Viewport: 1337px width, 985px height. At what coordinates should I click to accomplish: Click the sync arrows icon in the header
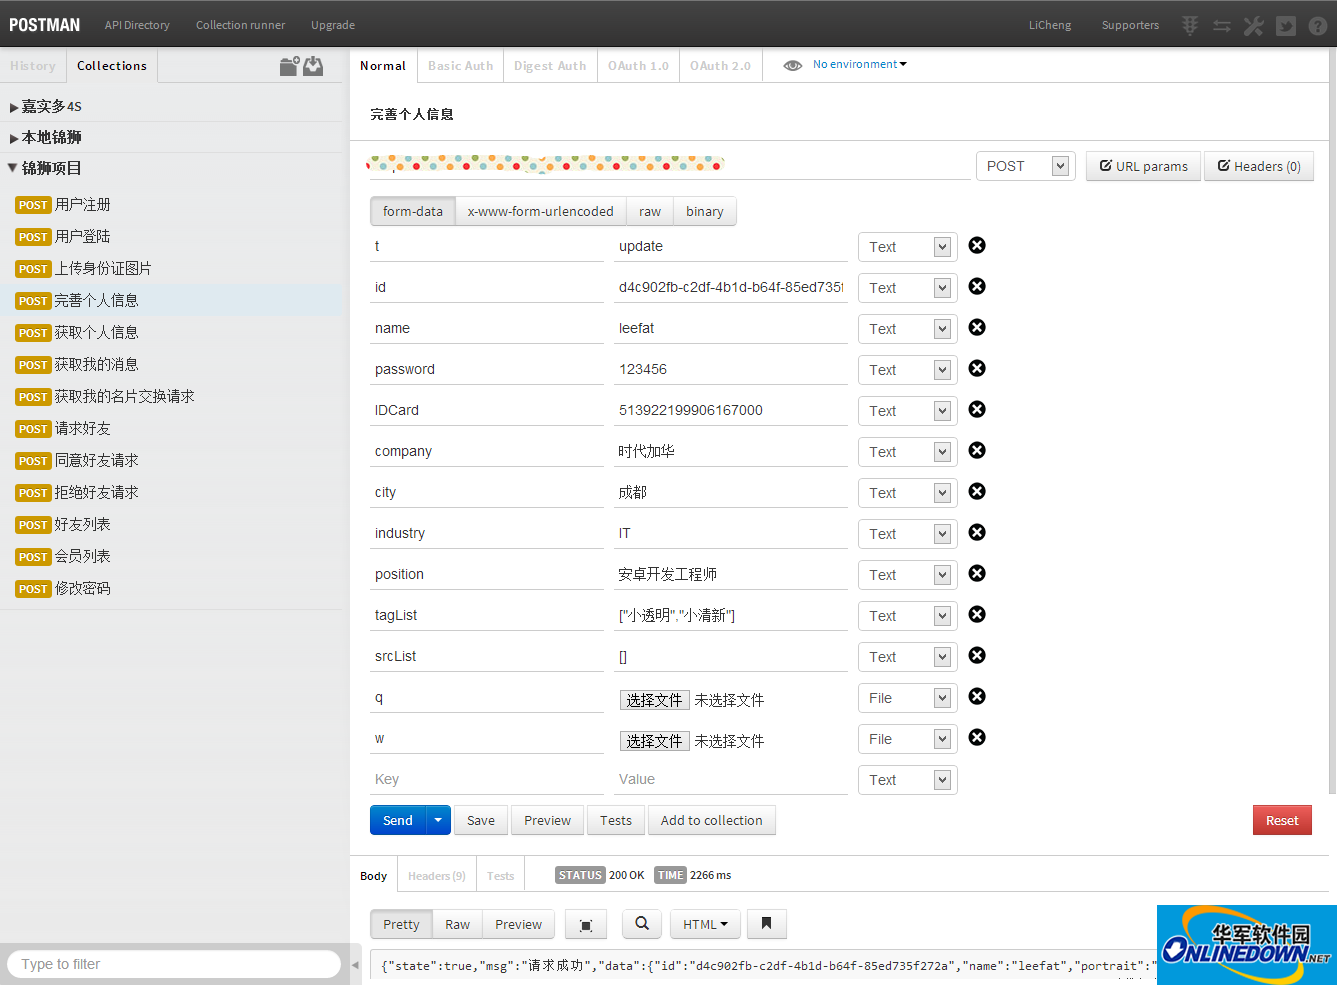pos(1221,25)
